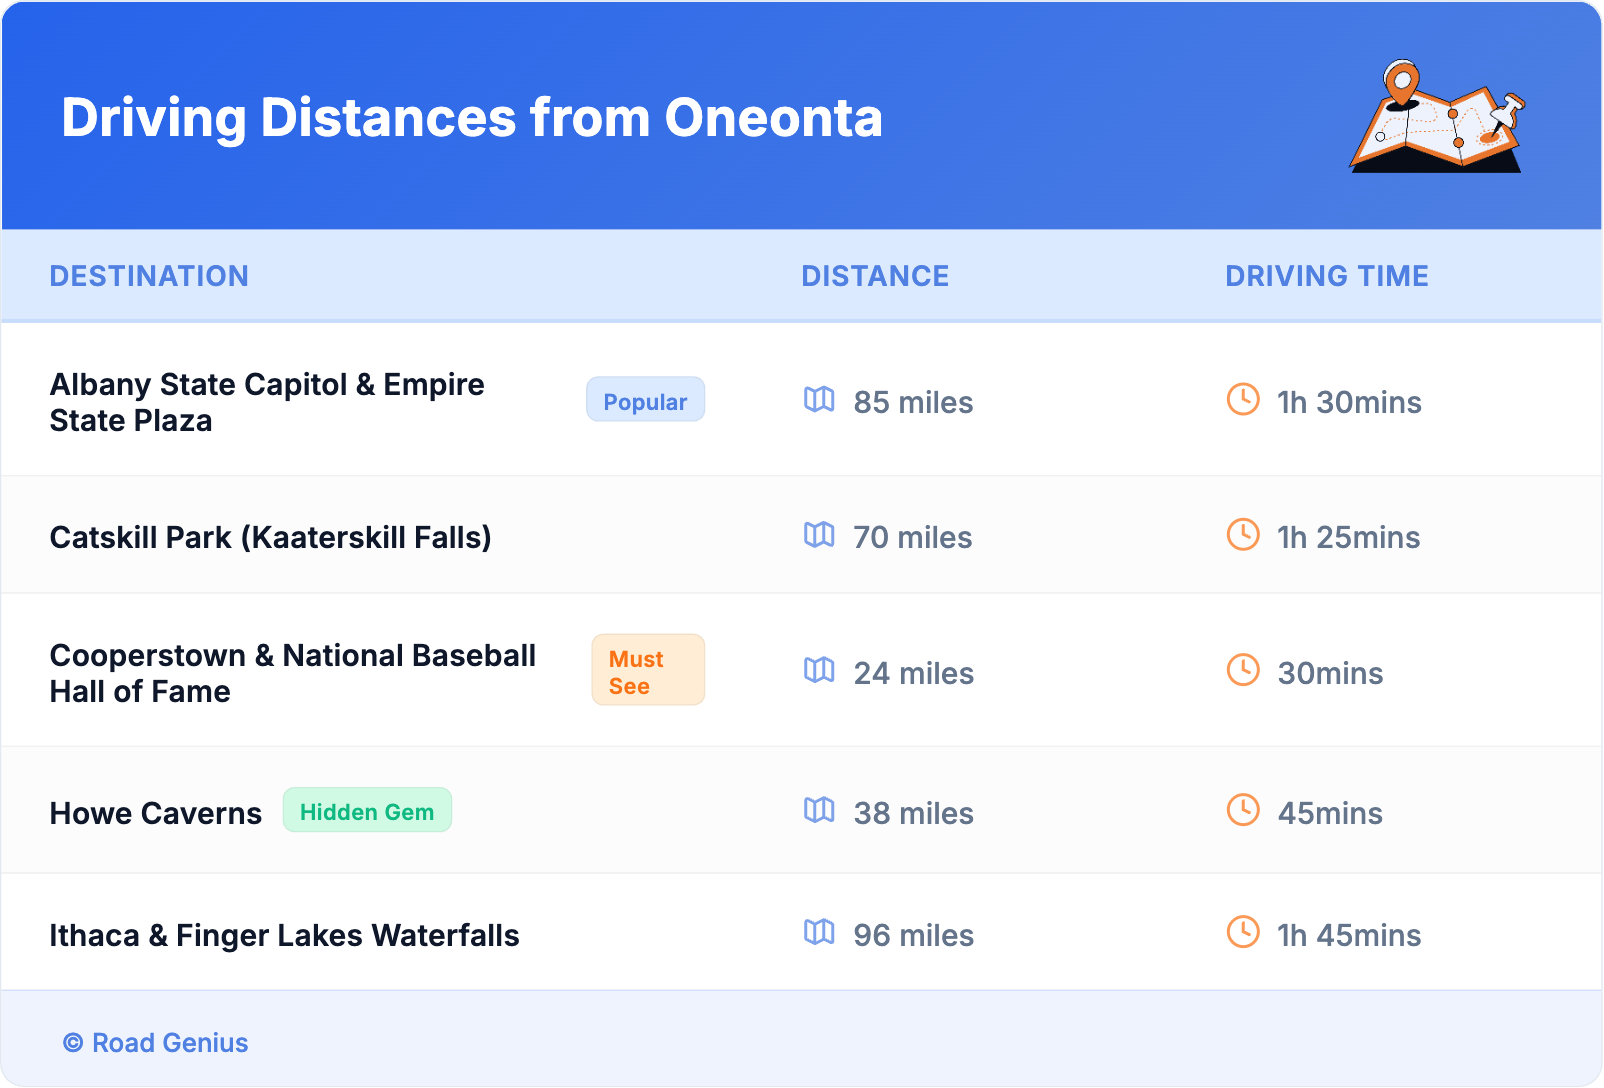1604x1088 pixels.
Task: Click the Driving Time column header
Action: click(1326, 276)
